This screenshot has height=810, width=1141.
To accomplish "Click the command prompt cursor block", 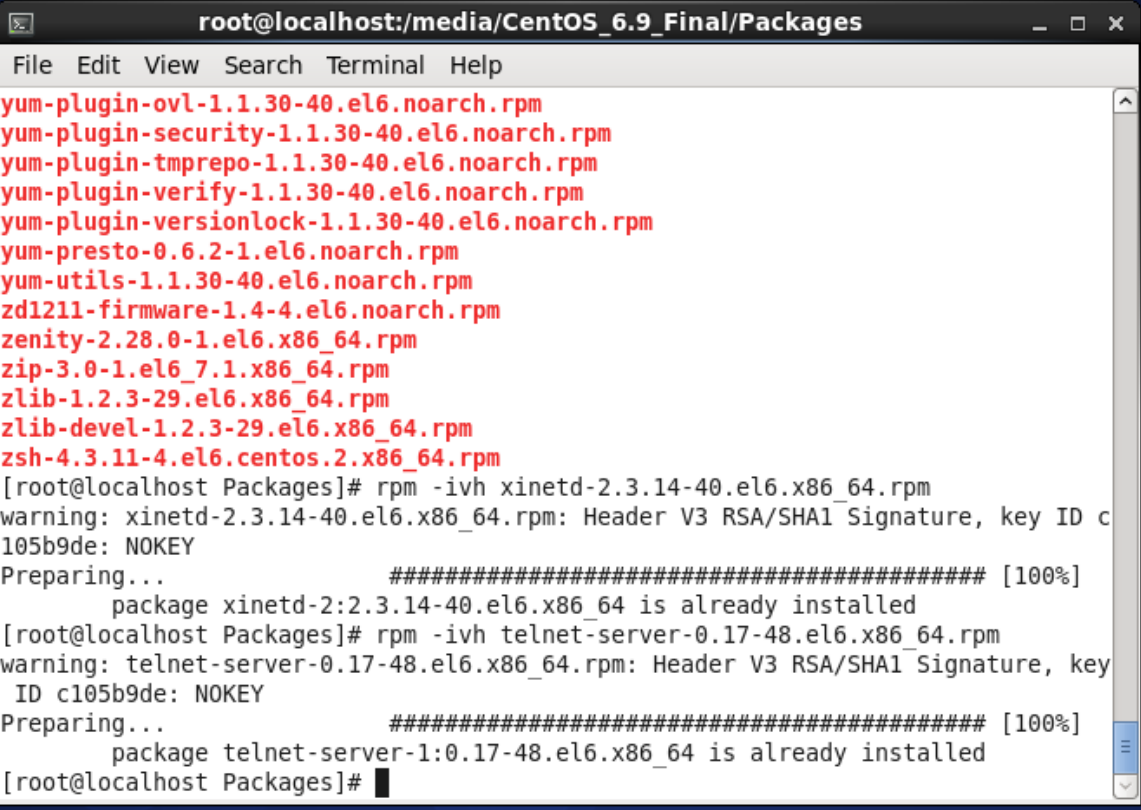I will (x=382, y=783).
